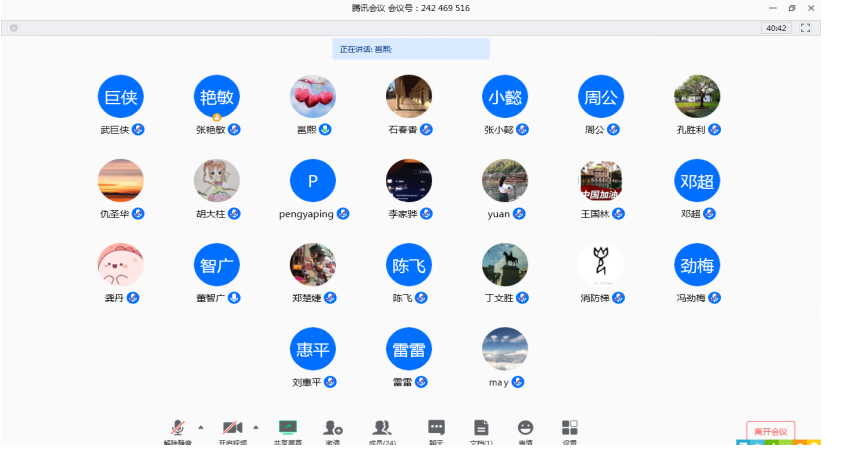842x451 pixels.
Task: Open the documents panel
Action: pyautogui.click(x=481, y=428)
